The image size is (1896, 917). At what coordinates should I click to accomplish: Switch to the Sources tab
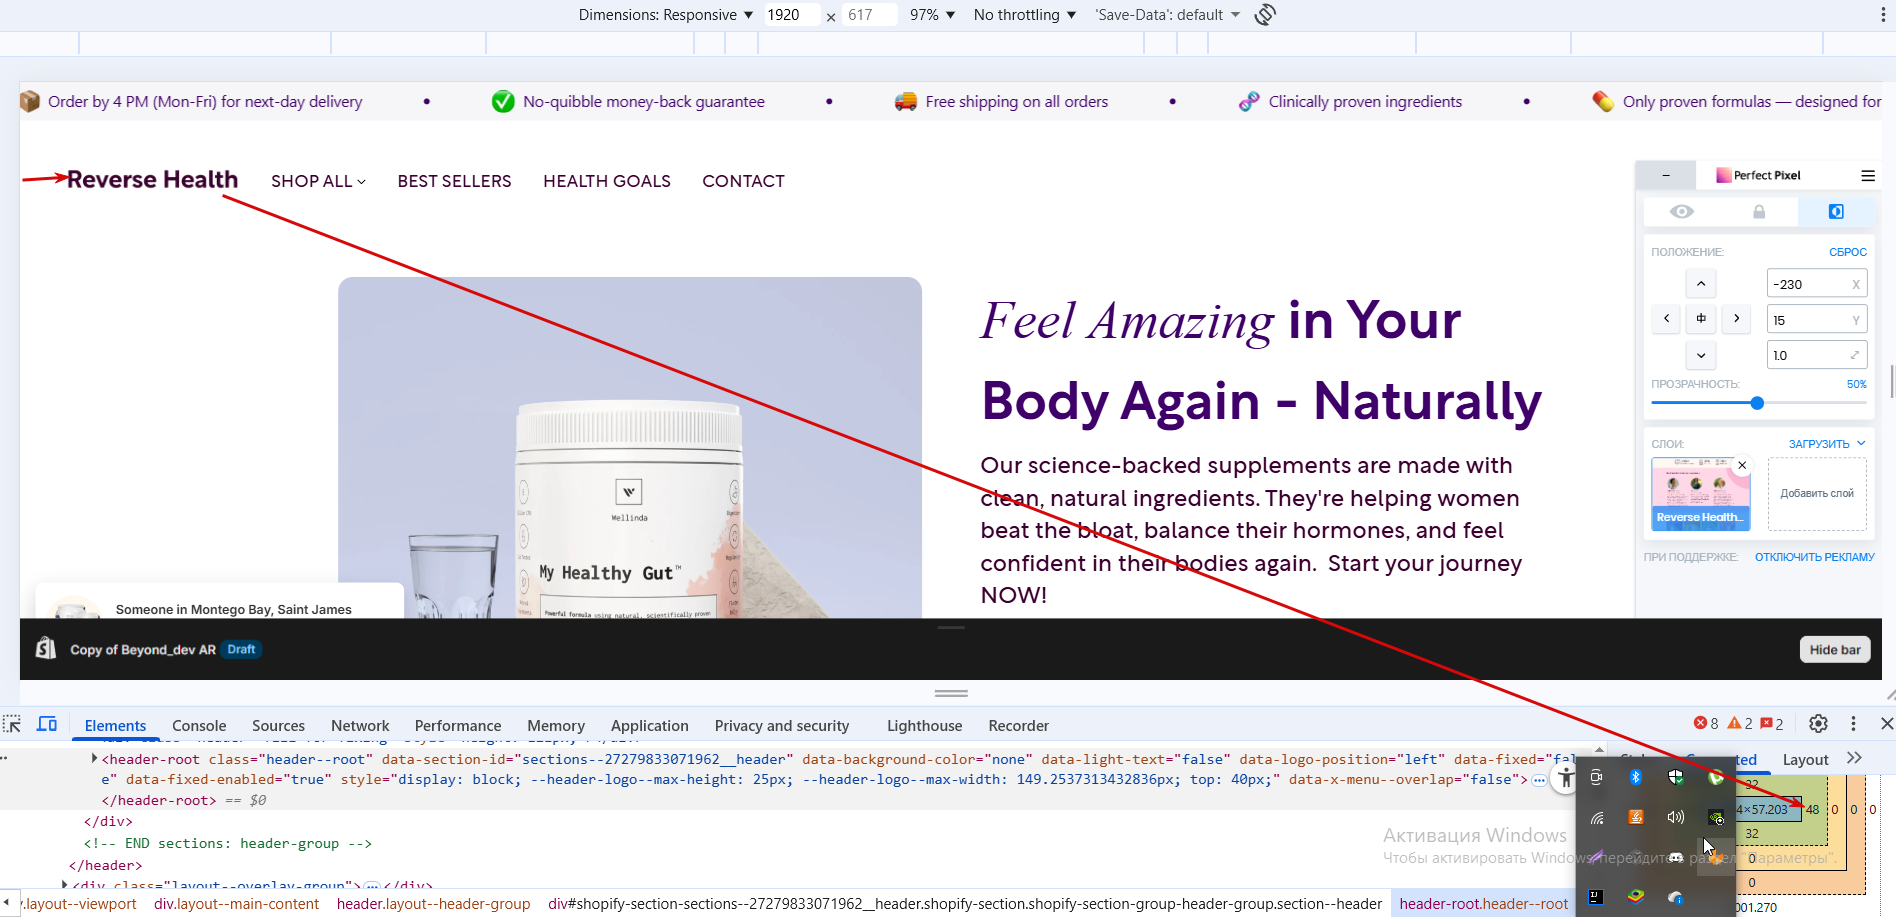coord(278,726)
